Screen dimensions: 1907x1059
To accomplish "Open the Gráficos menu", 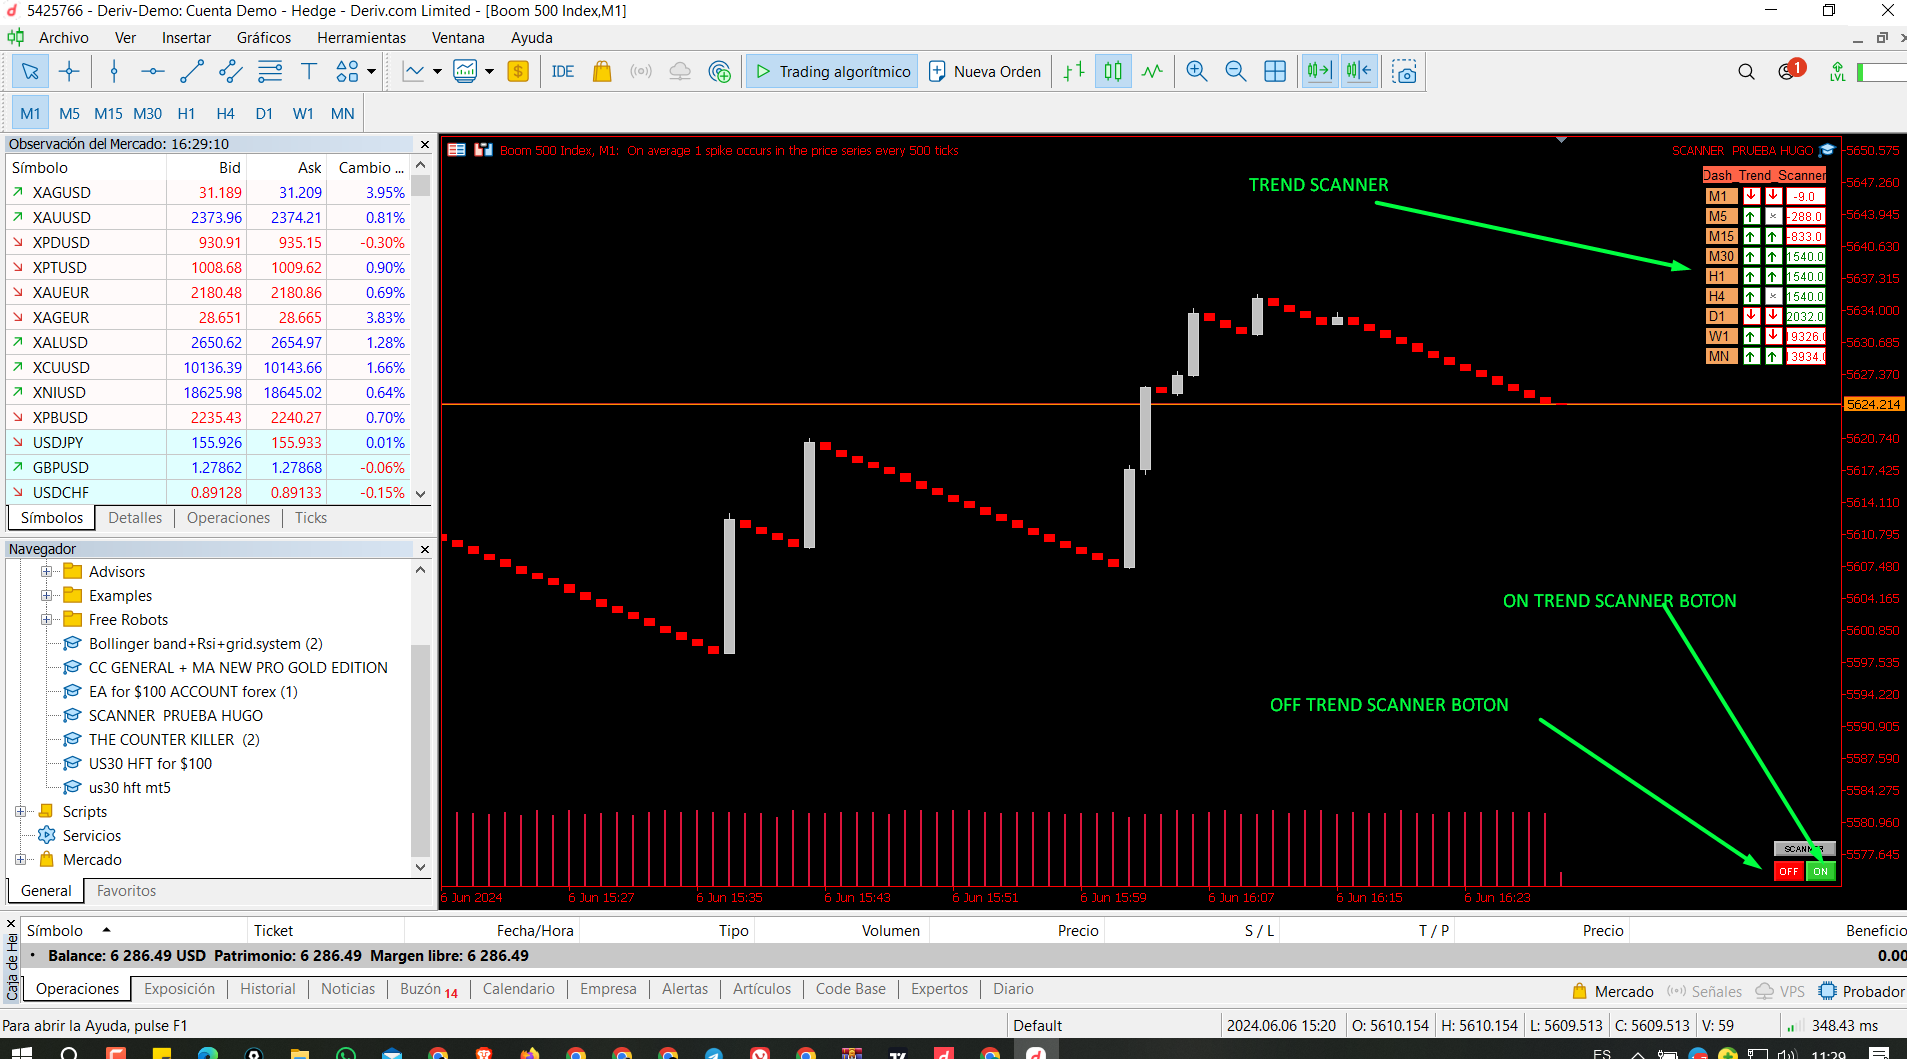I will click(x=264, y=38).
